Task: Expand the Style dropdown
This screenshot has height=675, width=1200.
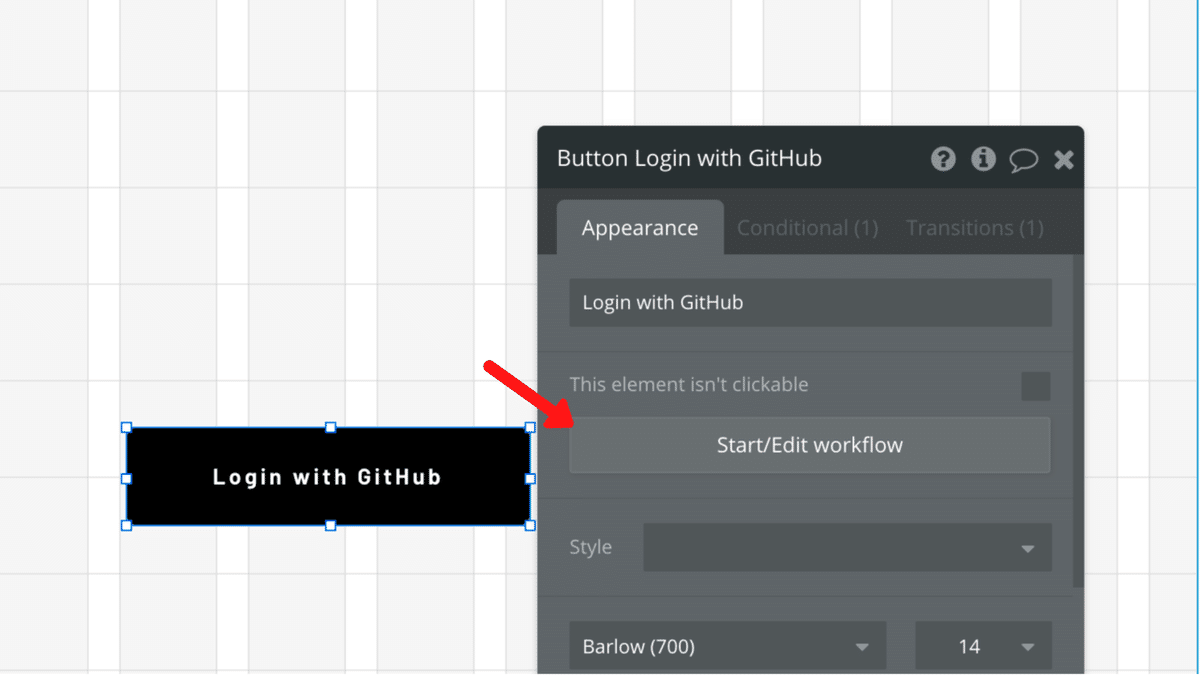Action: (846, 548)
